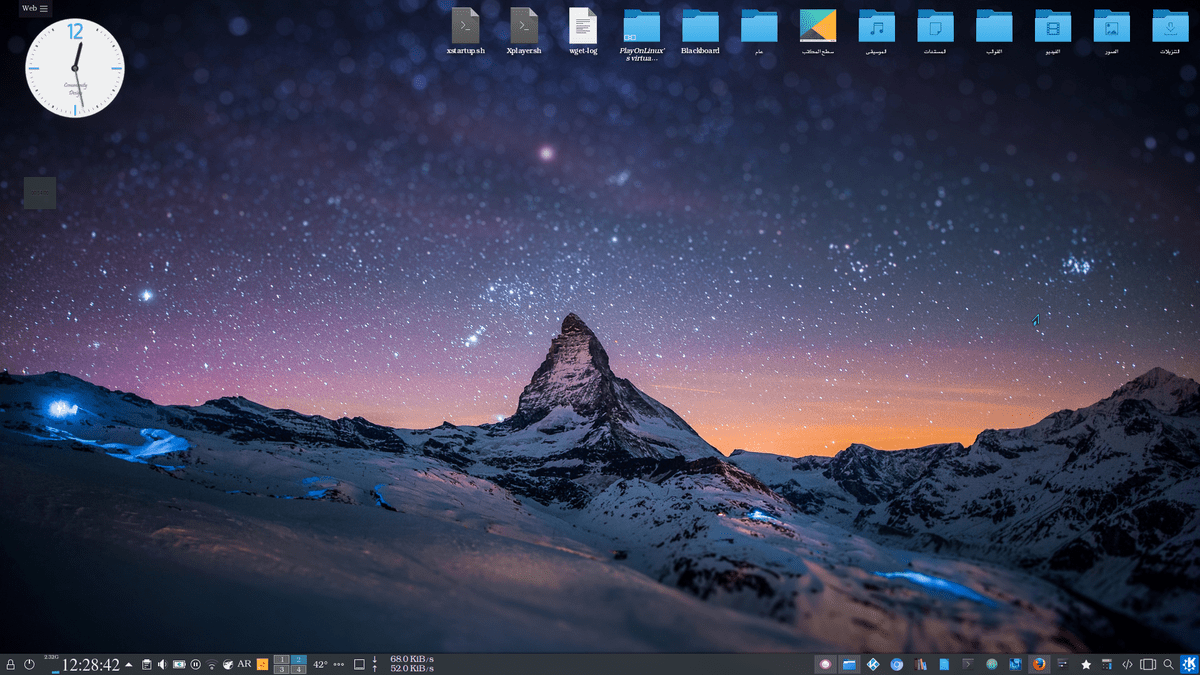Open the Dolphin file manager icon
Screen dimensions: 1200x675
pos(849,664)
